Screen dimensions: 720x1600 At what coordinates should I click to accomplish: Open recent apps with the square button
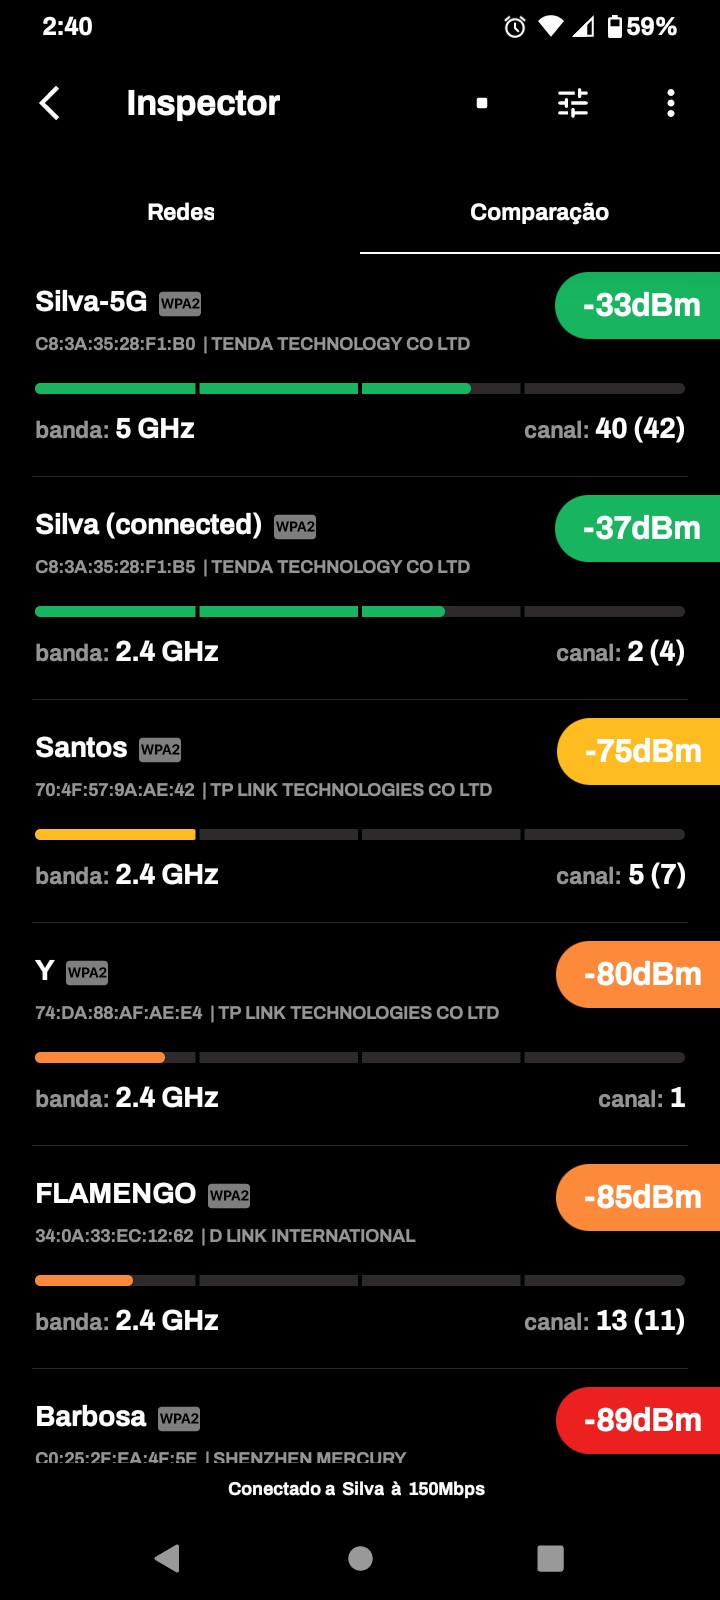coord(550,1557)
